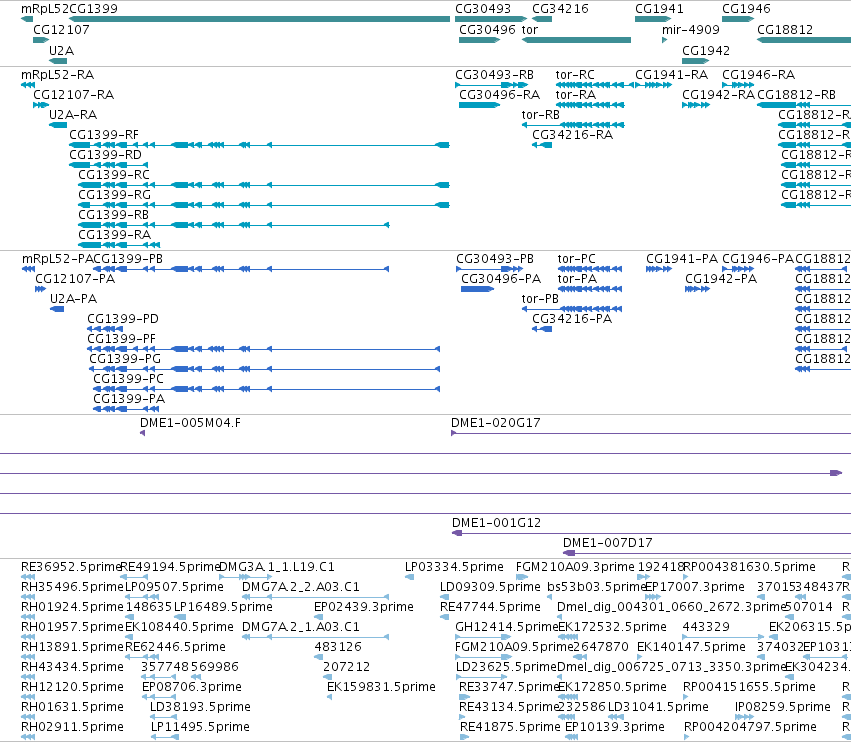
Task: Select BAC clone DME1-001G12
Action: tap(497, 523)
